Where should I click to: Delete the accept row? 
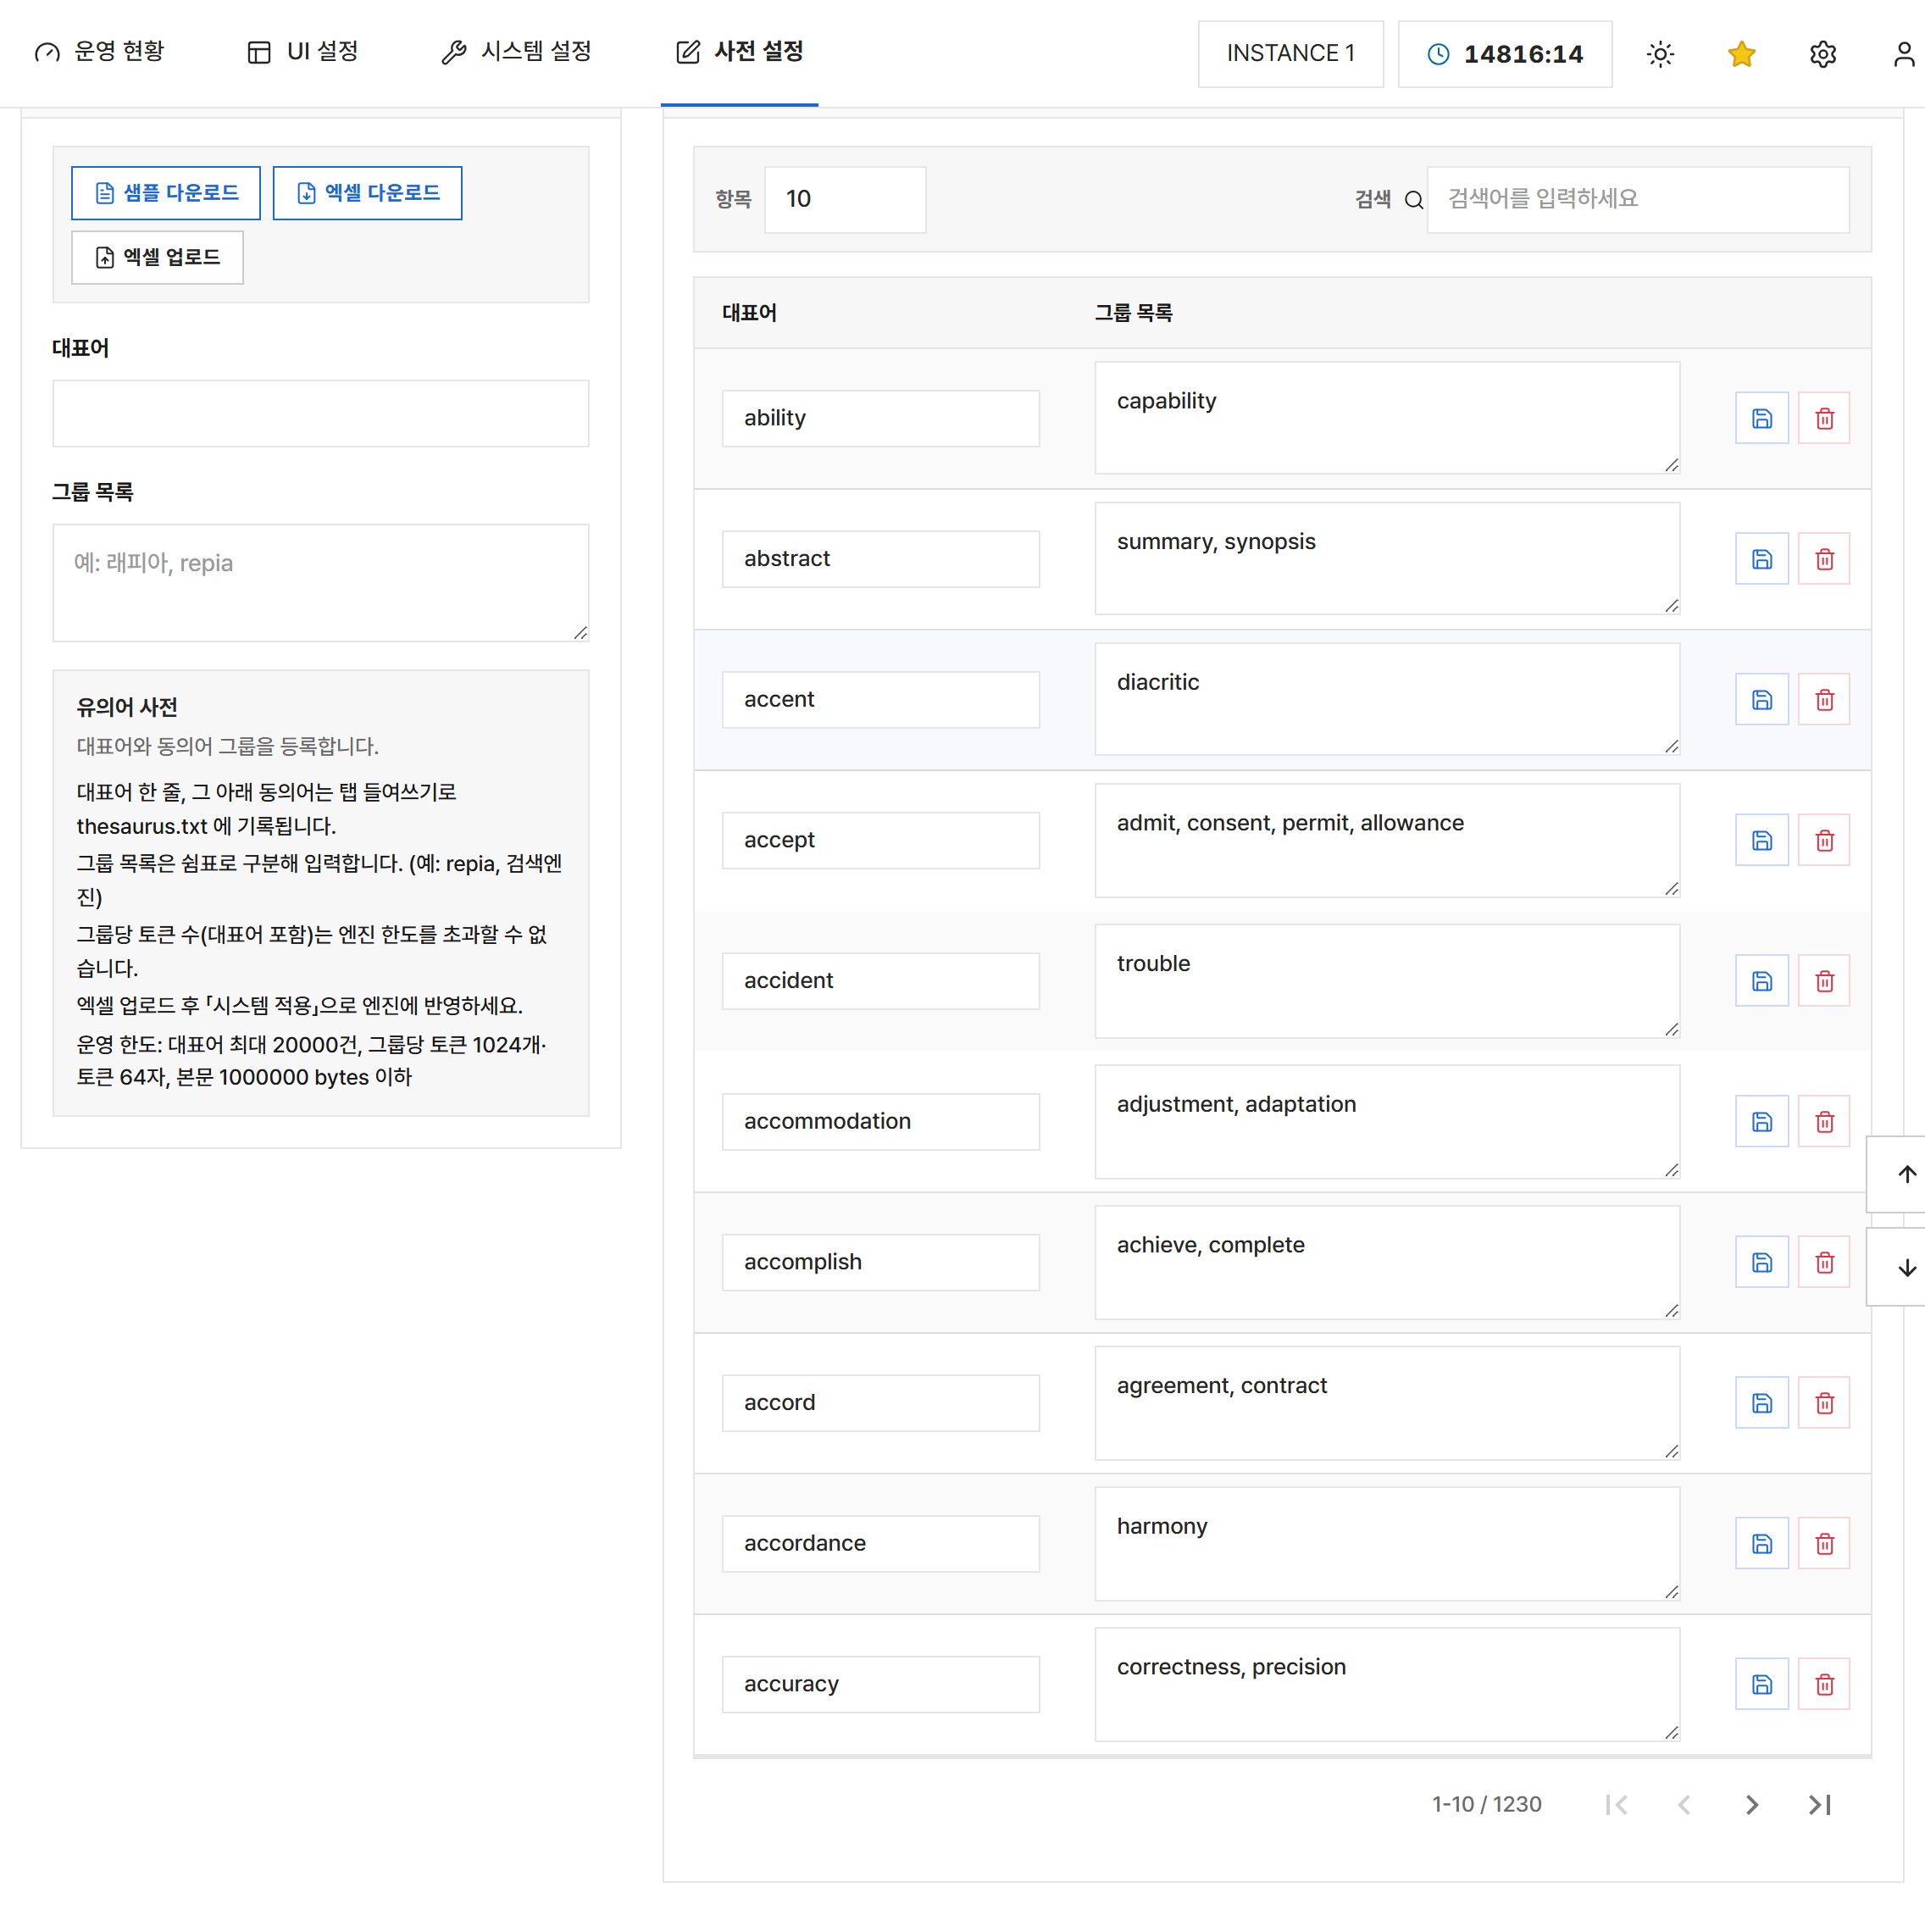[x=1824, y=840]
